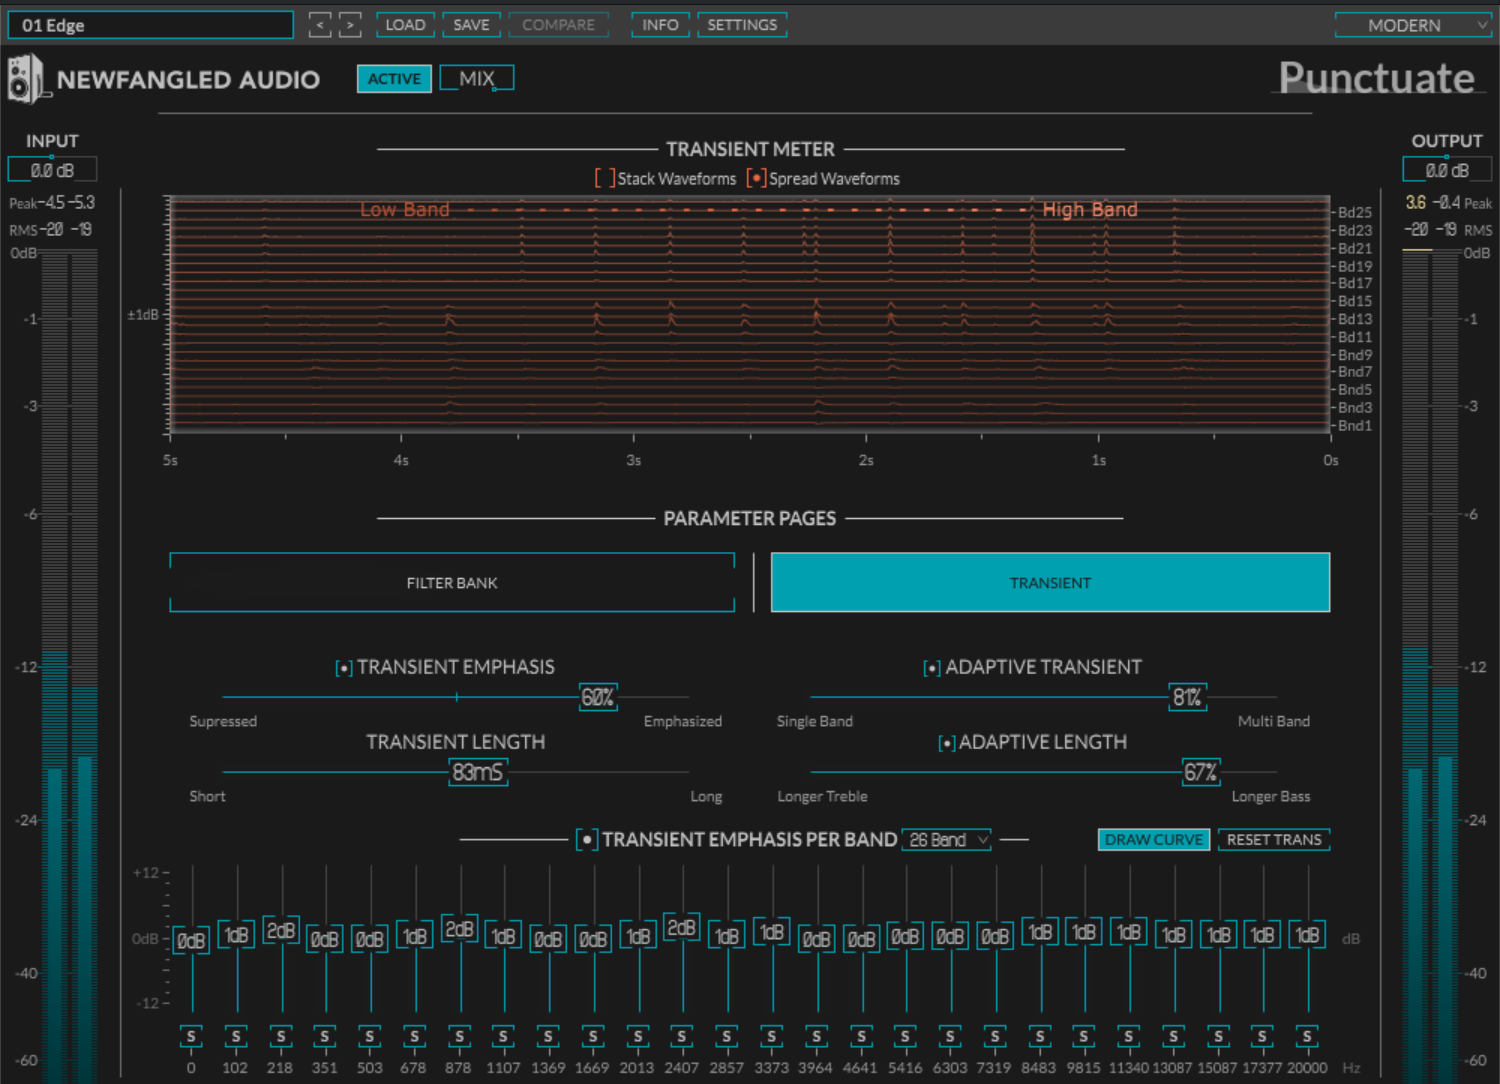Solo the 2013 Hz band
The image size is (1500, 1084).
click(638, 1037)
